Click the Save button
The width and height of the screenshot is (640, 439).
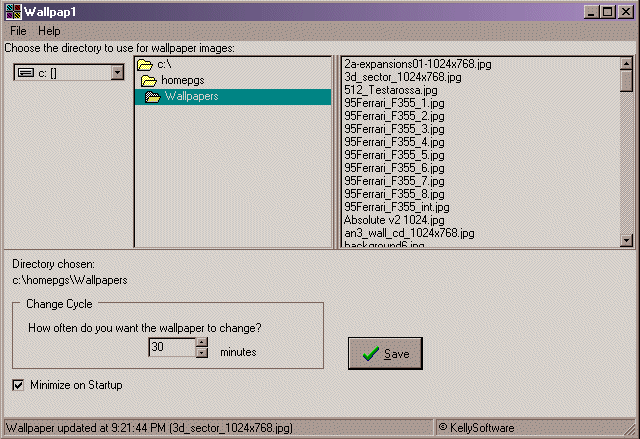point(385,353)
